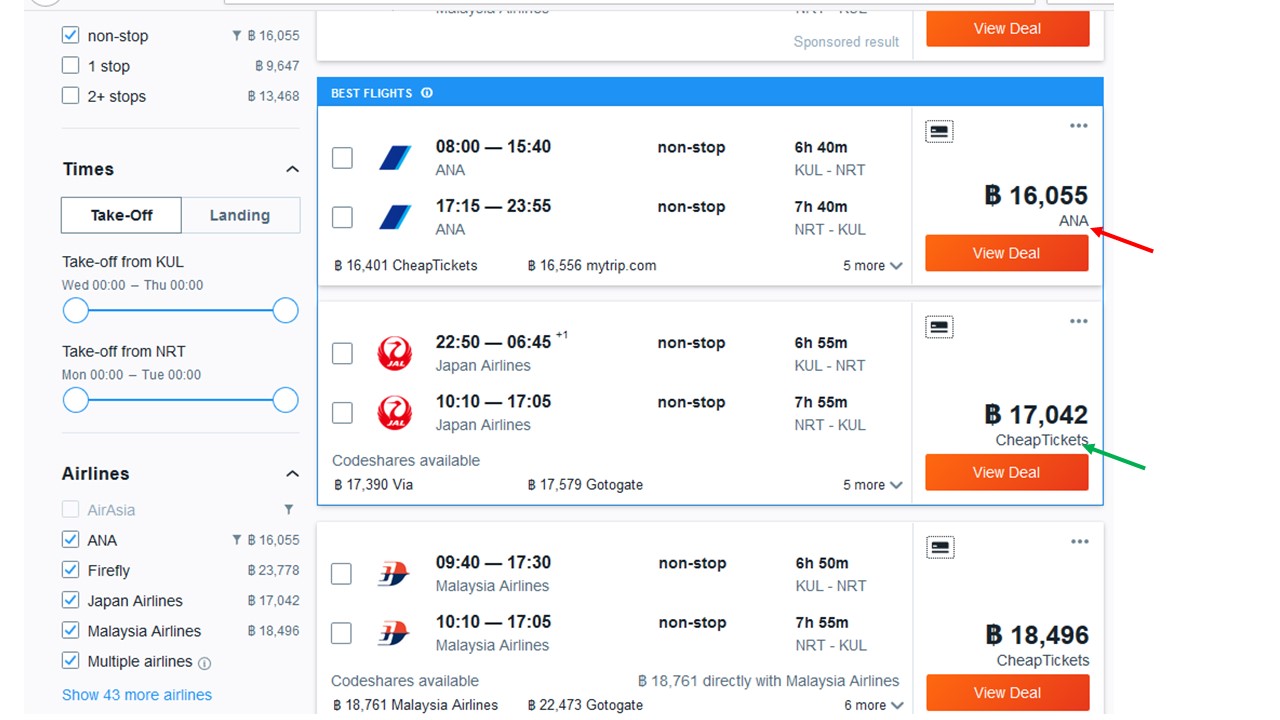Image resolution: width=1280 pixels, height=720 pixels.
Task: Collapse the Times filter section
Action: click(x=292, y=169)
